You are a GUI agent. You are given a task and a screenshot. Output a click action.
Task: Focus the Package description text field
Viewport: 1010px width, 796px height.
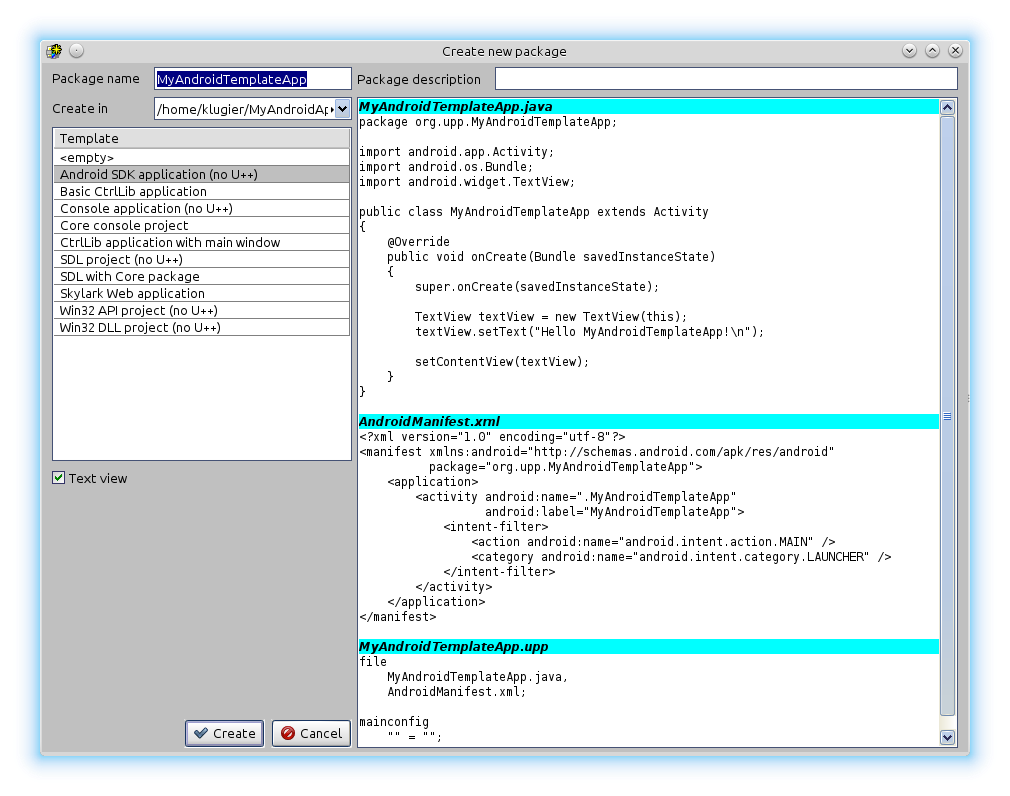pos(725,79)
